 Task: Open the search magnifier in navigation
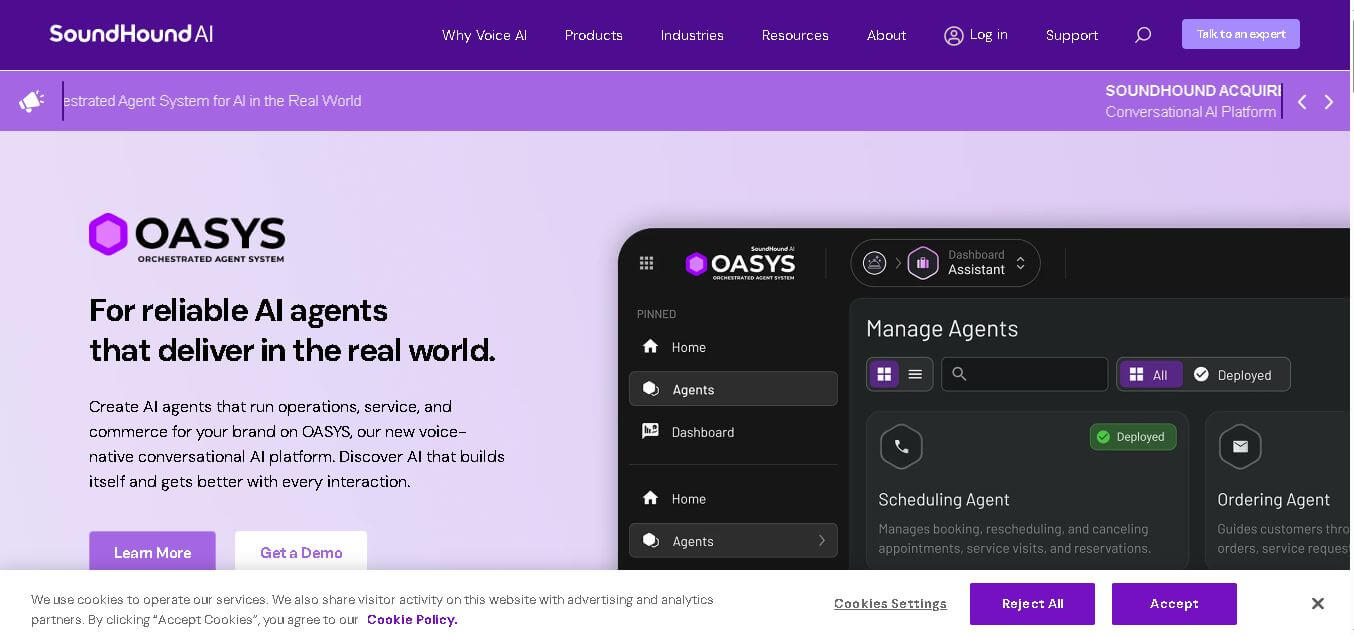tap(1143, 35)
